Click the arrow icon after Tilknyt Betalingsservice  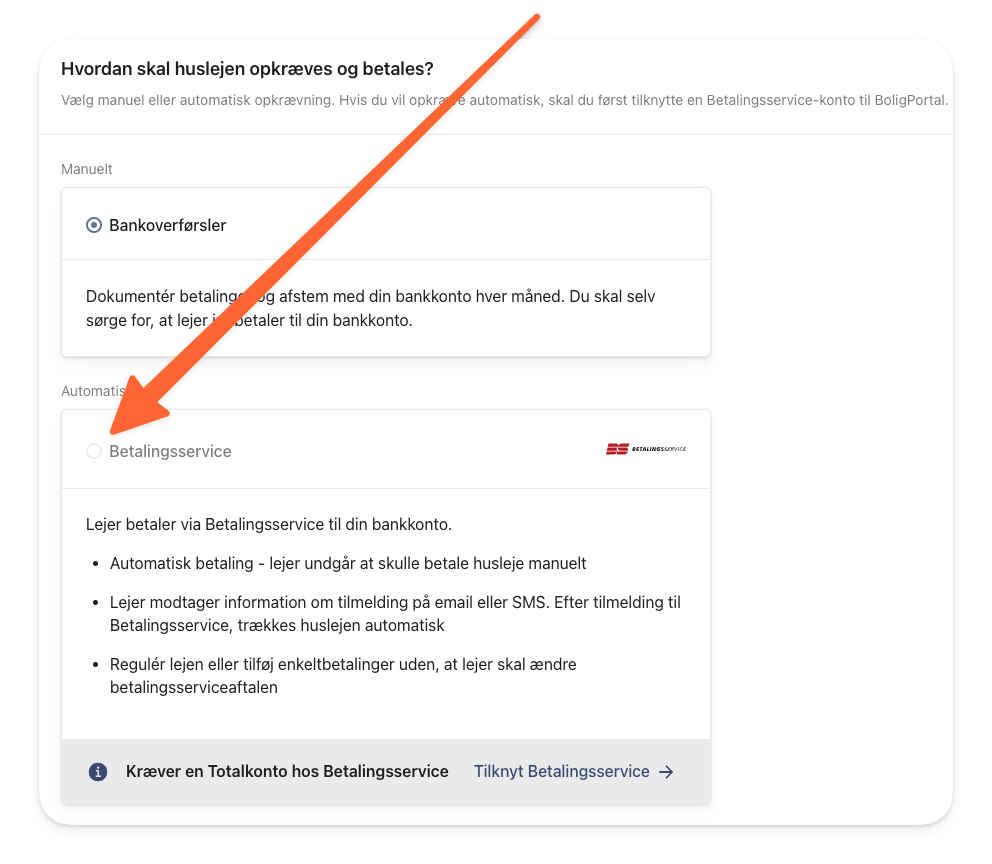[x=666, y=772]
